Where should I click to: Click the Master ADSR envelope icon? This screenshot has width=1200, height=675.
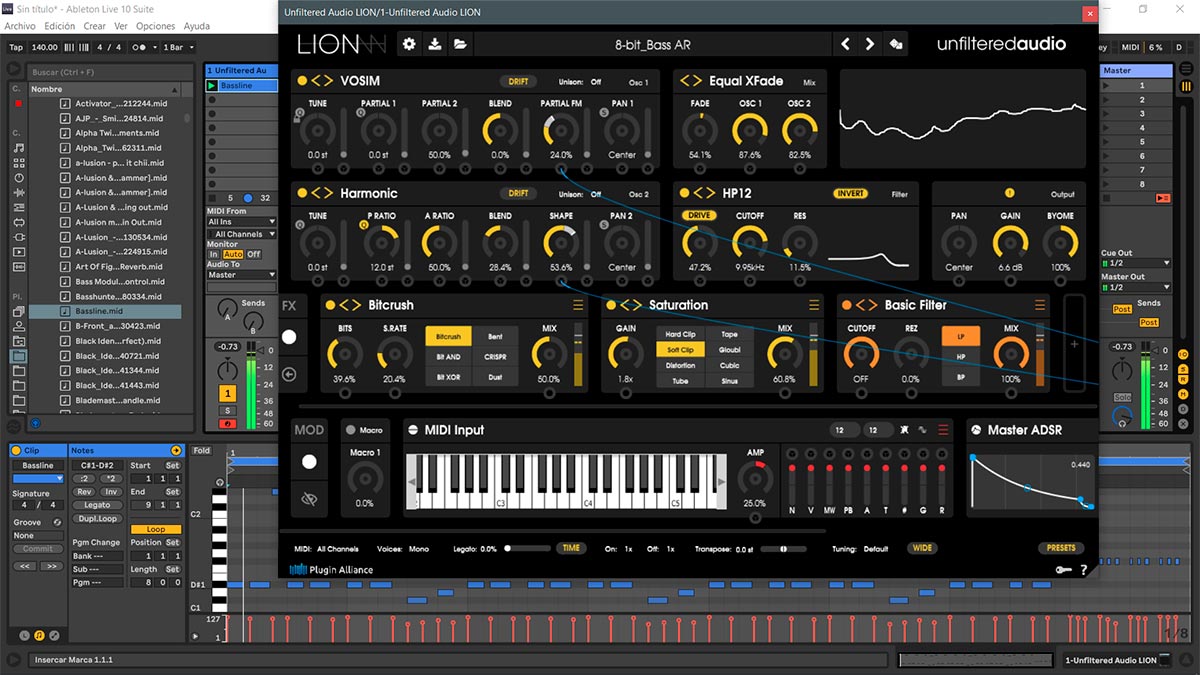976,430
